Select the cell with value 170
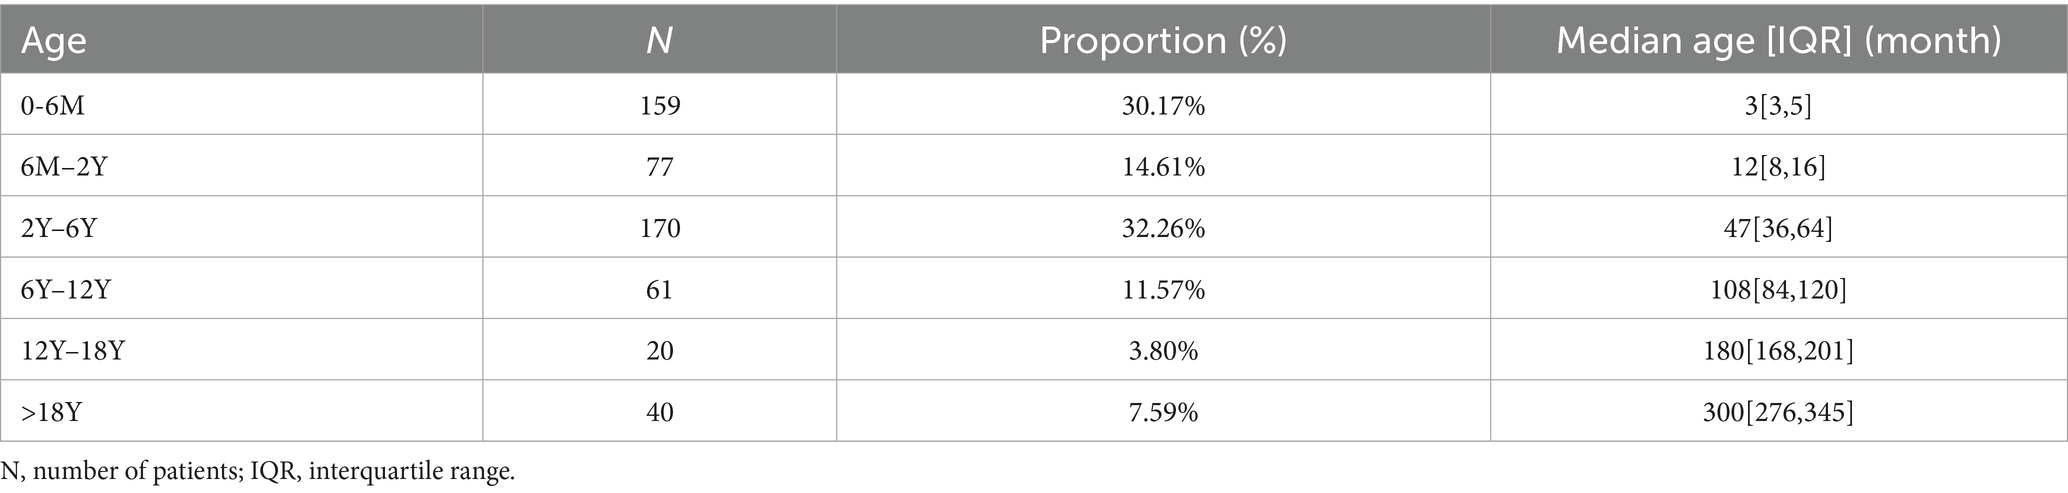Screen dimensions: 2068x493 [659, 228]
